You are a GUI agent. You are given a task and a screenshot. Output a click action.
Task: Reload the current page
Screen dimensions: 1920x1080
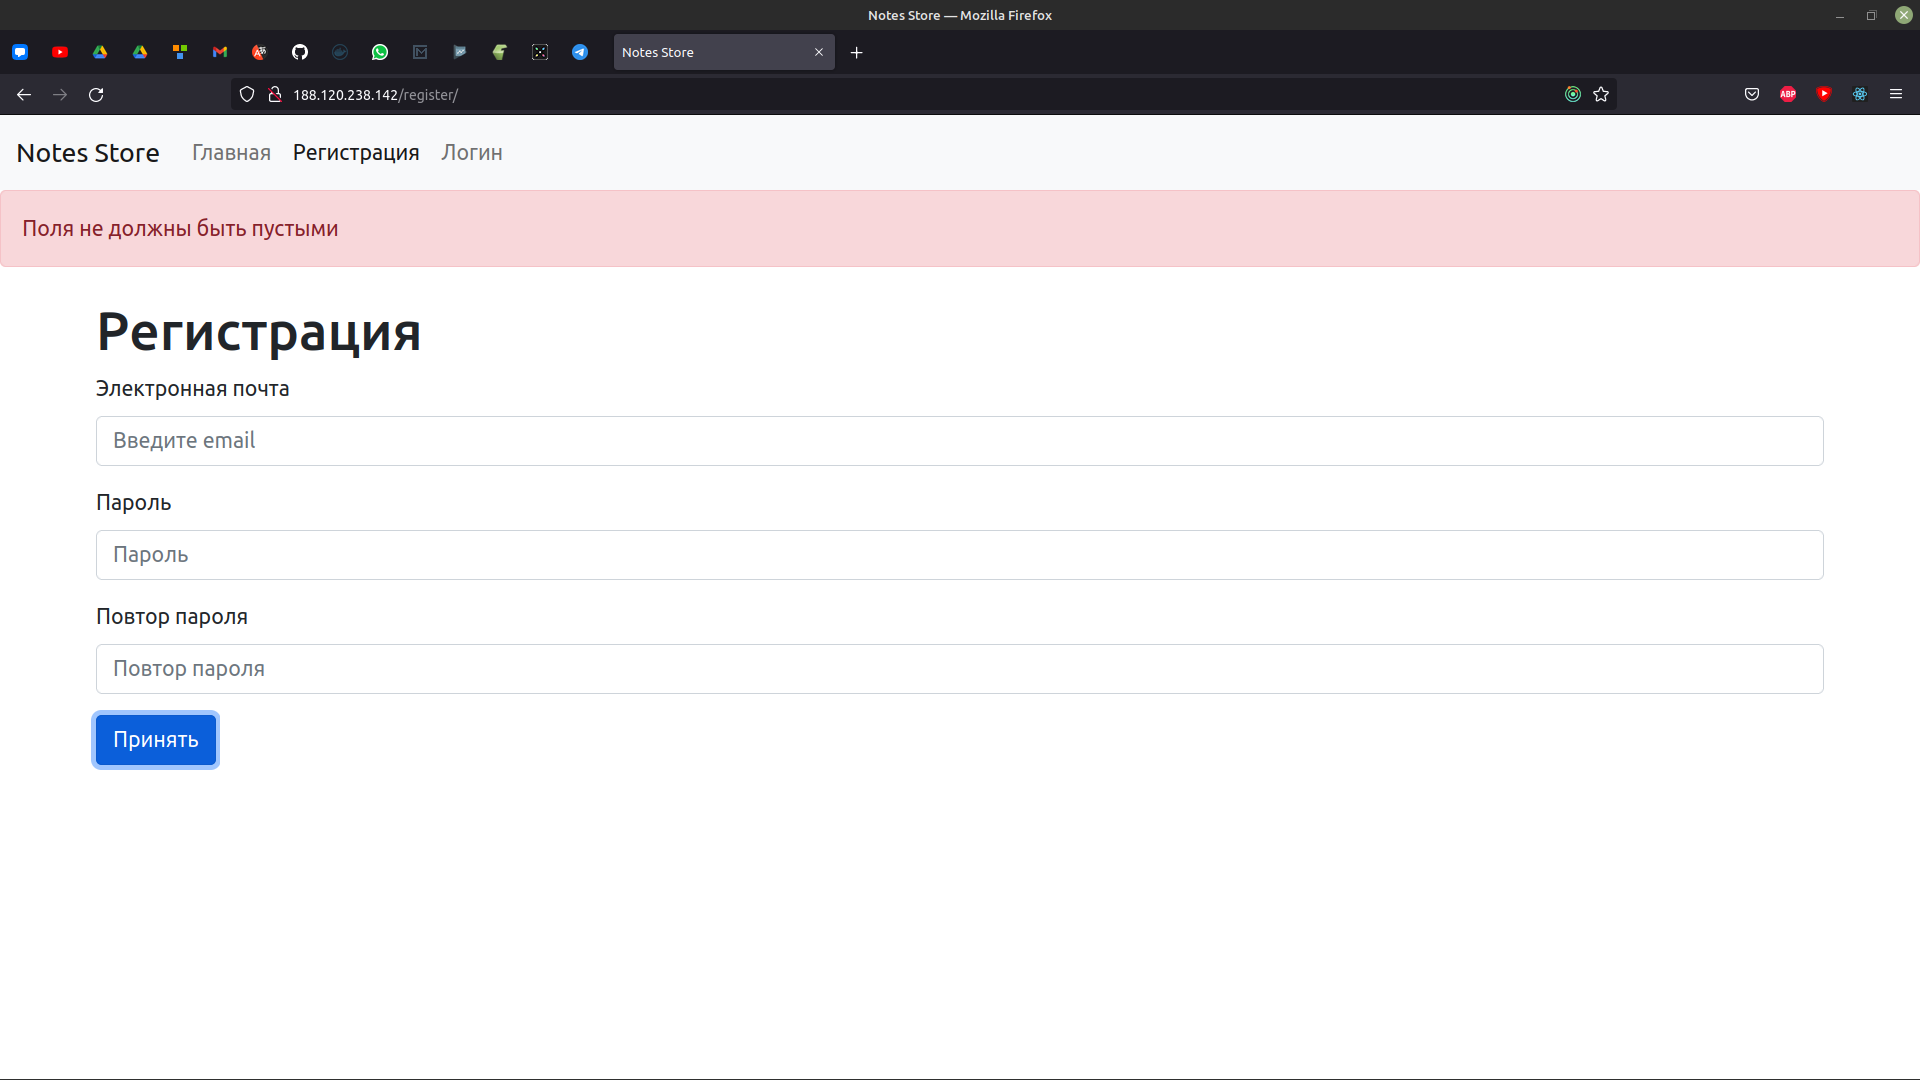[96, 94]
